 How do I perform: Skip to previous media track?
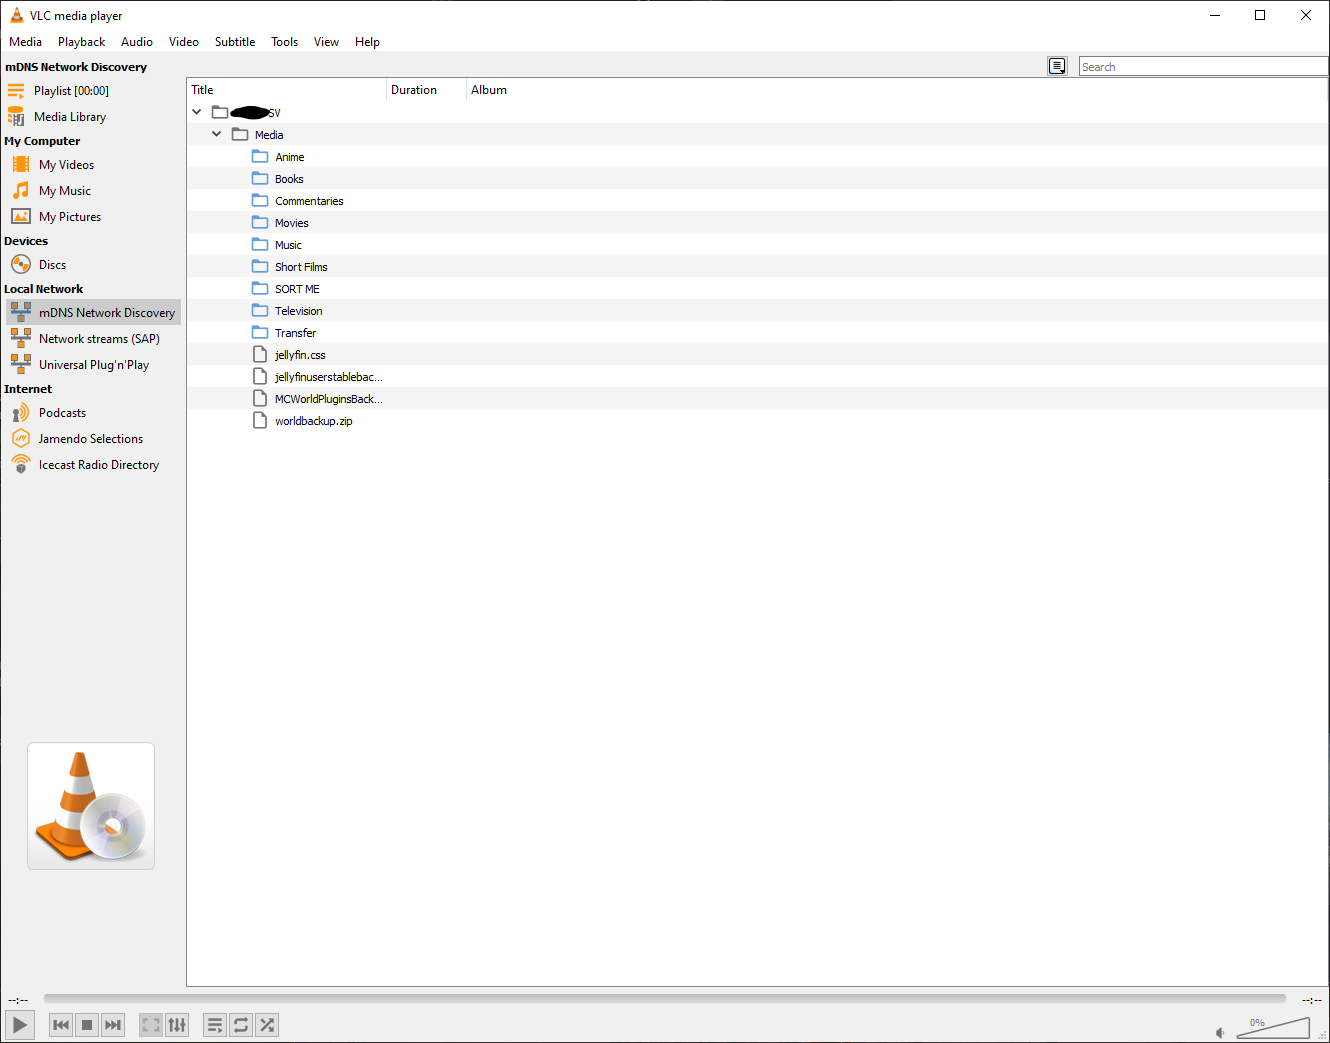61,1025
